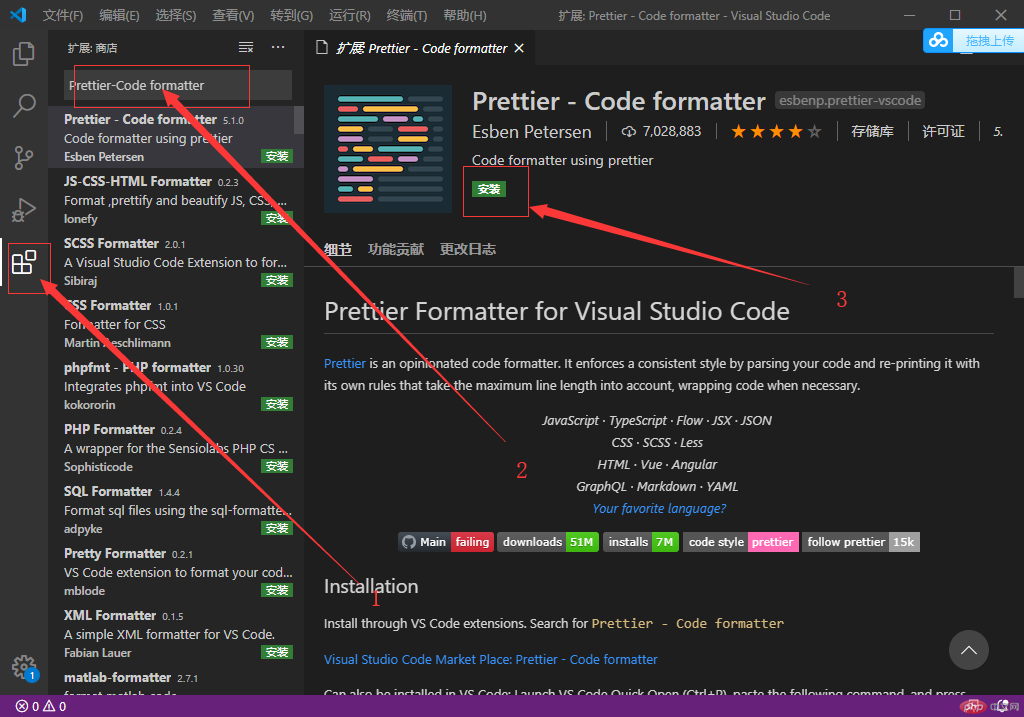This screenshot has width=1024, height=717.
Task: Install CSS Formatter by Martin Aeschlimann
Action: 277,342
